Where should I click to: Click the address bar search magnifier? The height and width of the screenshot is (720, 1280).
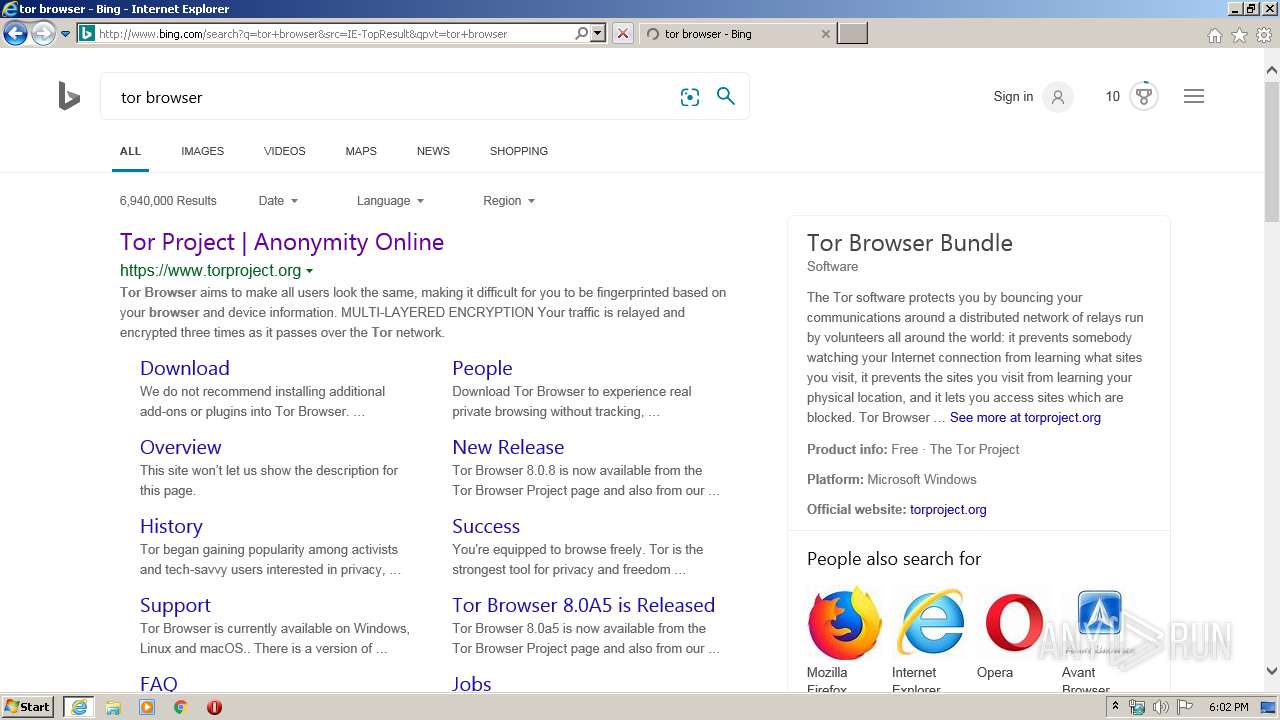(x=582, y=33)
